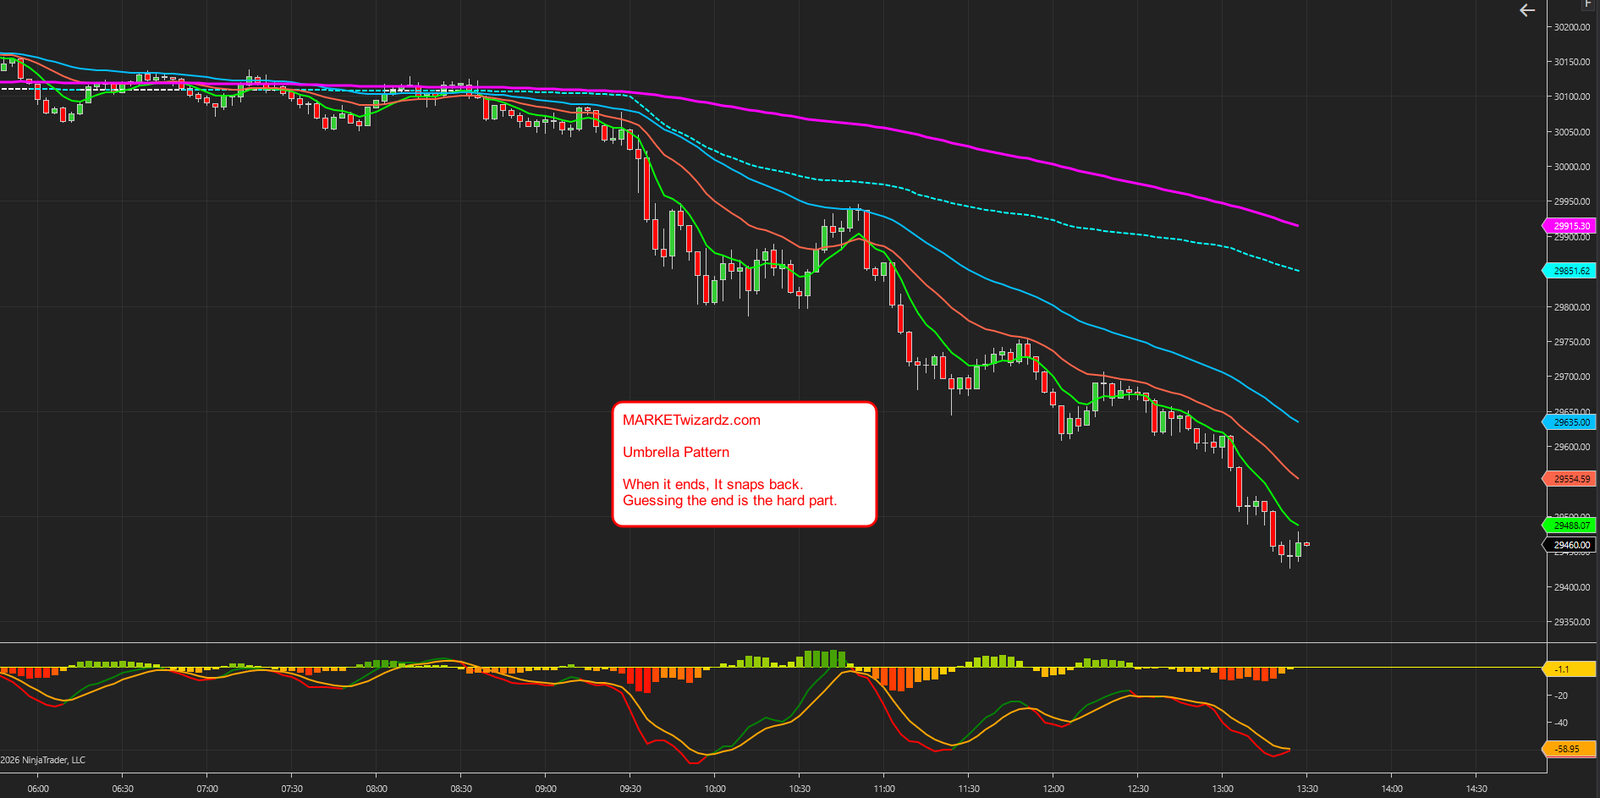Click the Umbrella Pattern text line
This screenshot has height=798, width=1600.
click(676, 452)
